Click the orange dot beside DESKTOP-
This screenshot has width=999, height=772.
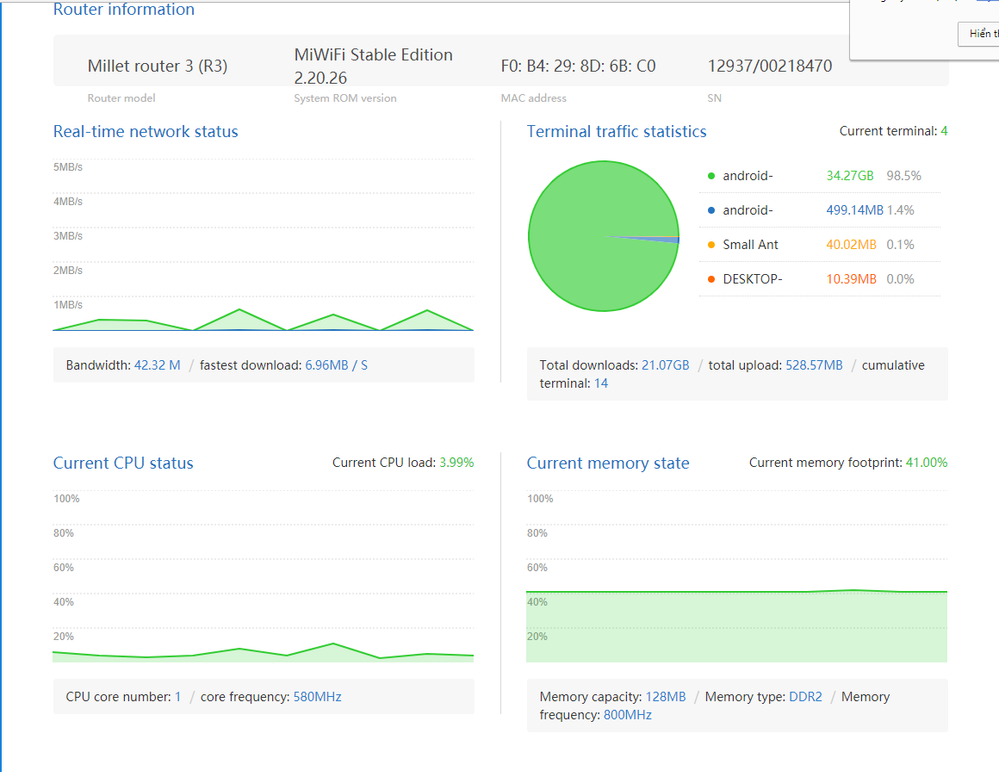[x=711, y=279]
